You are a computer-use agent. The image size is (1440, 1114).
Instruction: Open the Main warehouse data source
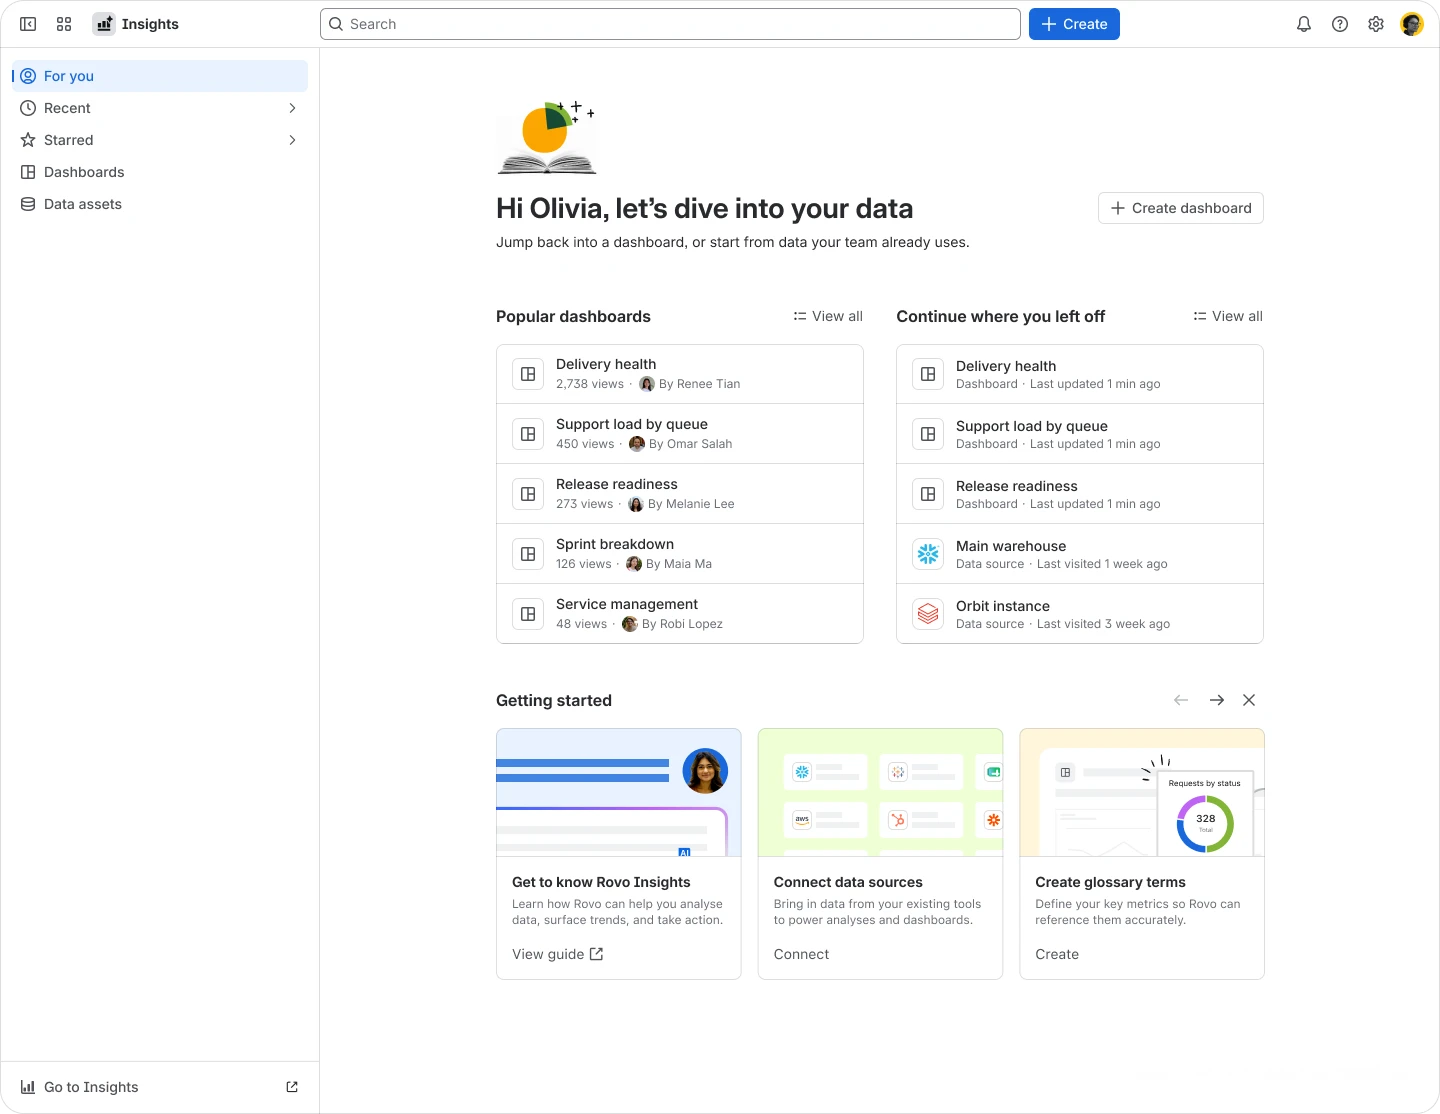(x=1080, y=554)
